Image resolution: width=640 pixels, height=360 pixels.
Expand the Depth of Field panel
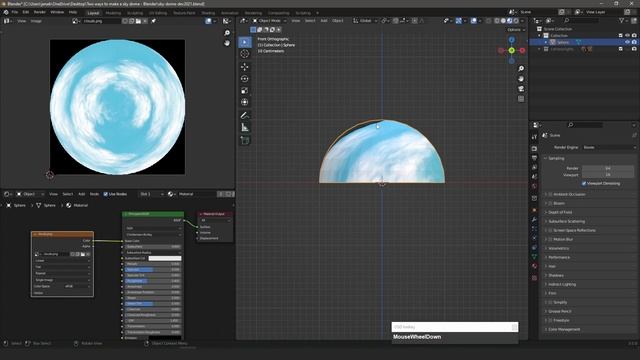pos(560,212)
